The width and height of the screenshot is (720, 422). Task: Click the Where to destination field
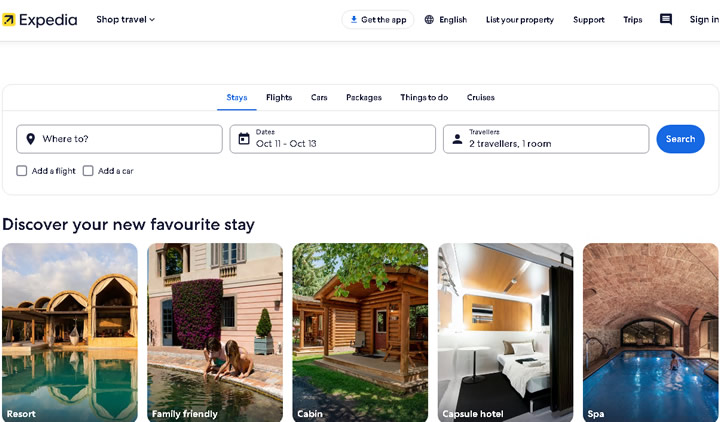pos(119,139)
